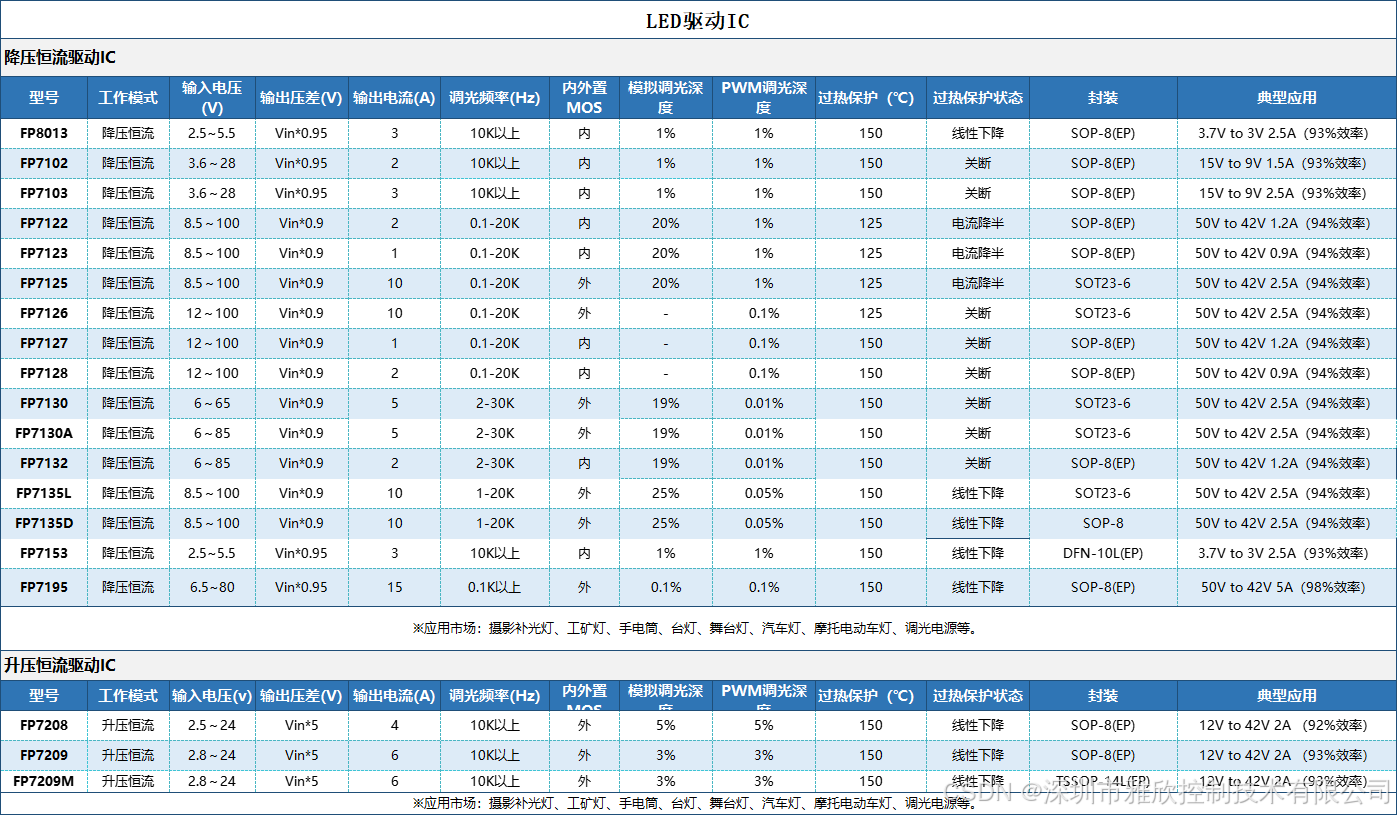This screenshot has width=1397, height=815.
Task: Click model cell "FP8013"
Action: coord(44,133)
